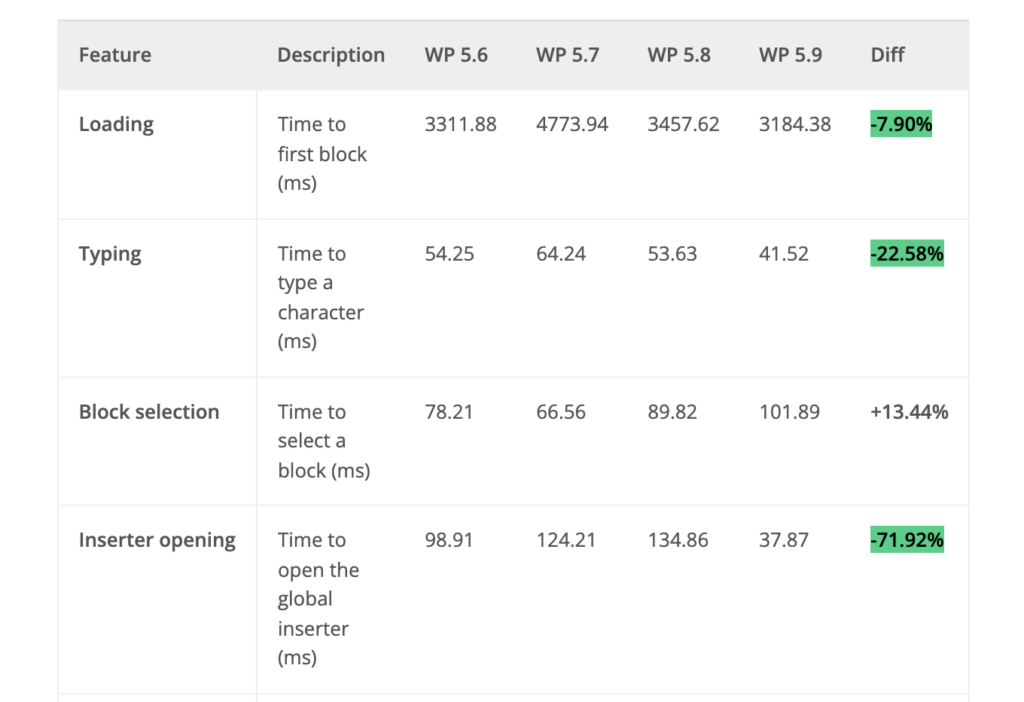Click the 41.52 typing time cell

click(784, 254)
